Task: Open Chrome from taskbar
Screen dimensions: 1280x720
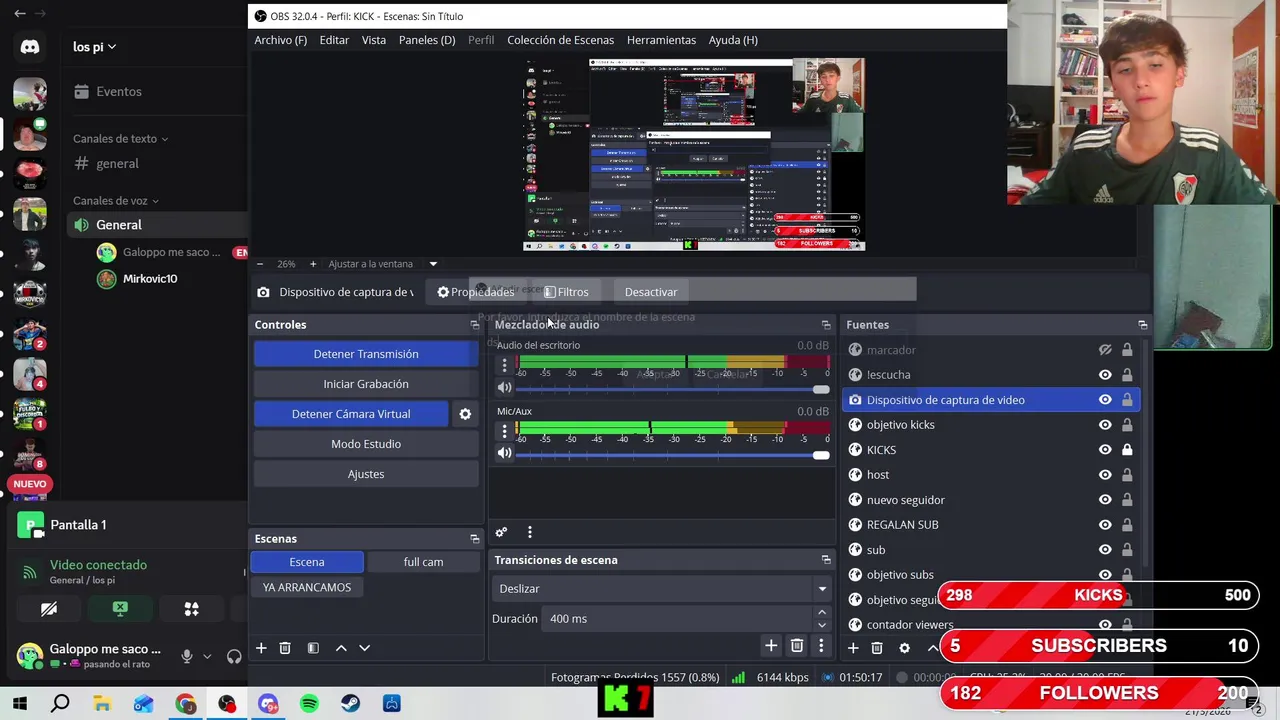Action: coord(185,704)
